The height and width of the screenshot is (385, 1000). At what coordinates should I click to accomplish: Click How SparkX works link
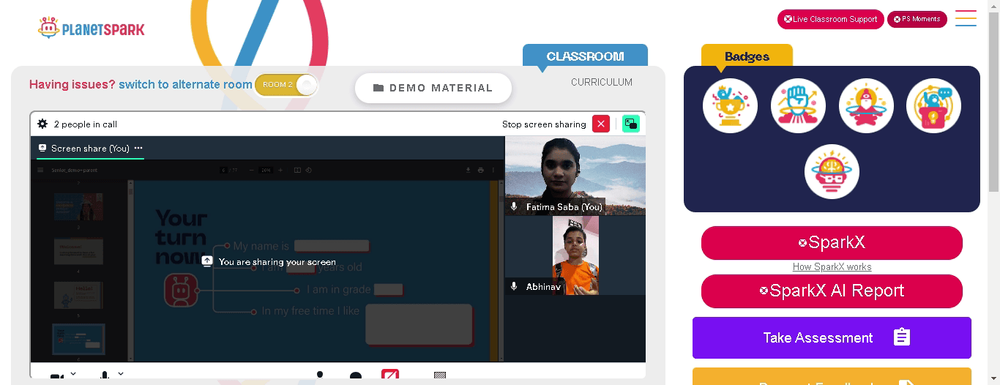832,267
